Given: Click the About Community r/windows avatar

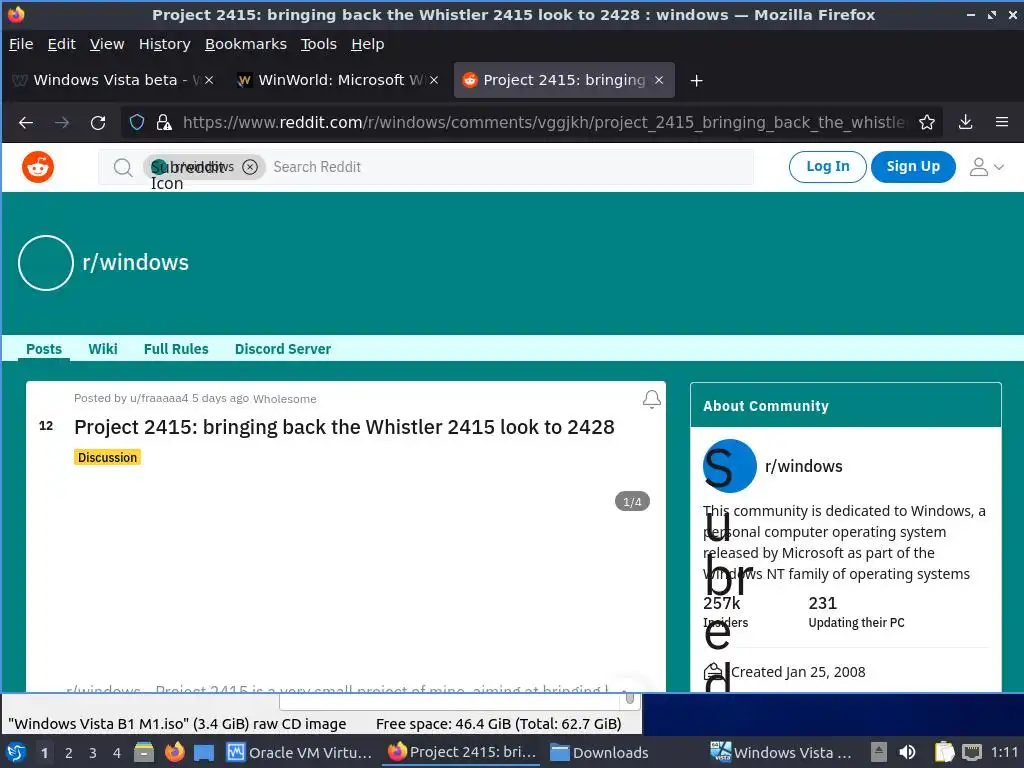Looking at the screenshot, I should coord(729,466).
